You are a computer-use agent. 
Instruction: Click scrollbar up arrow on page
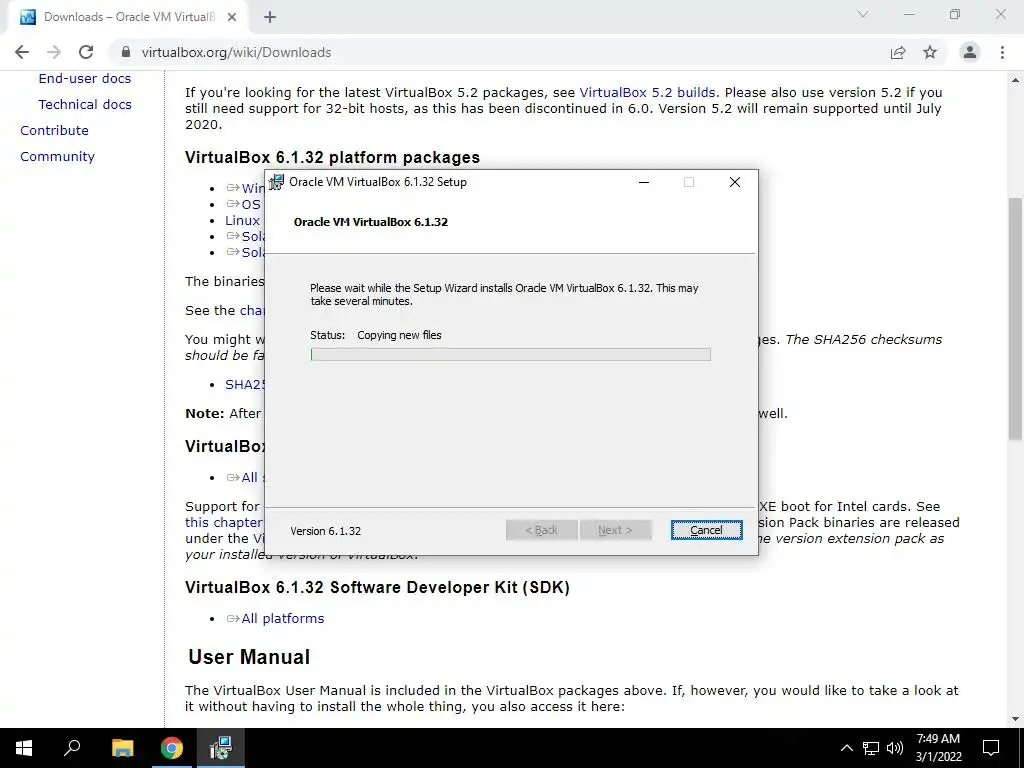(1015, 80)
